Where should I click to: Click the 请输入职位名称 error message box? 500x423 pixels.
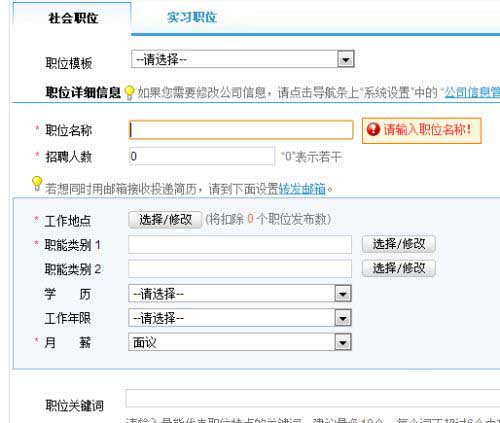click(x=422, y=130)
